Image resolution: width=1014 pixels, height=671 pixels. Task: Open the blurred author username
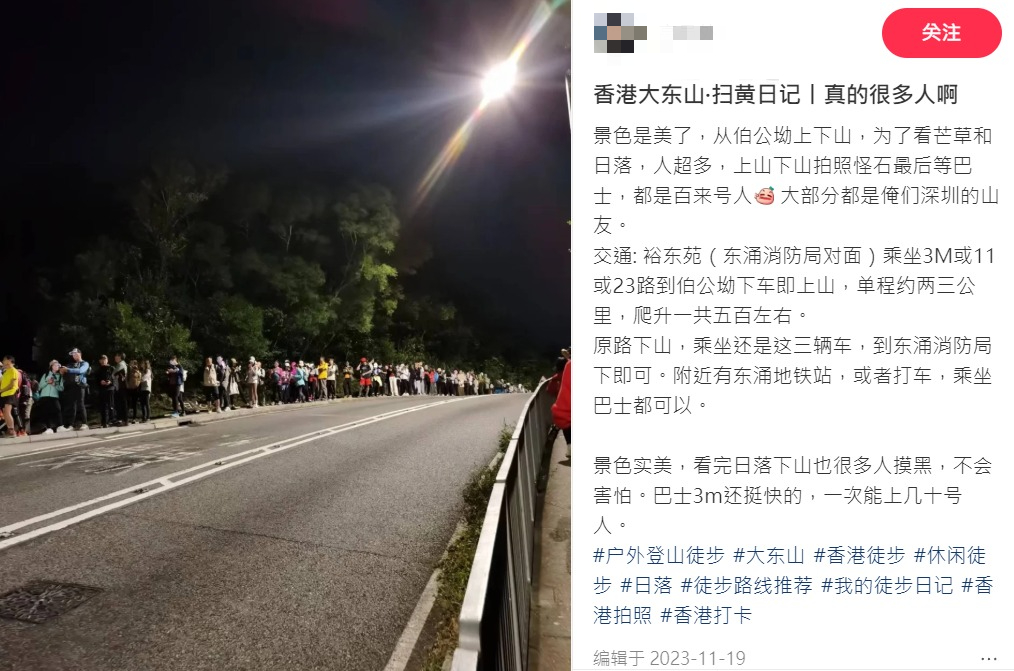(692, 32)
